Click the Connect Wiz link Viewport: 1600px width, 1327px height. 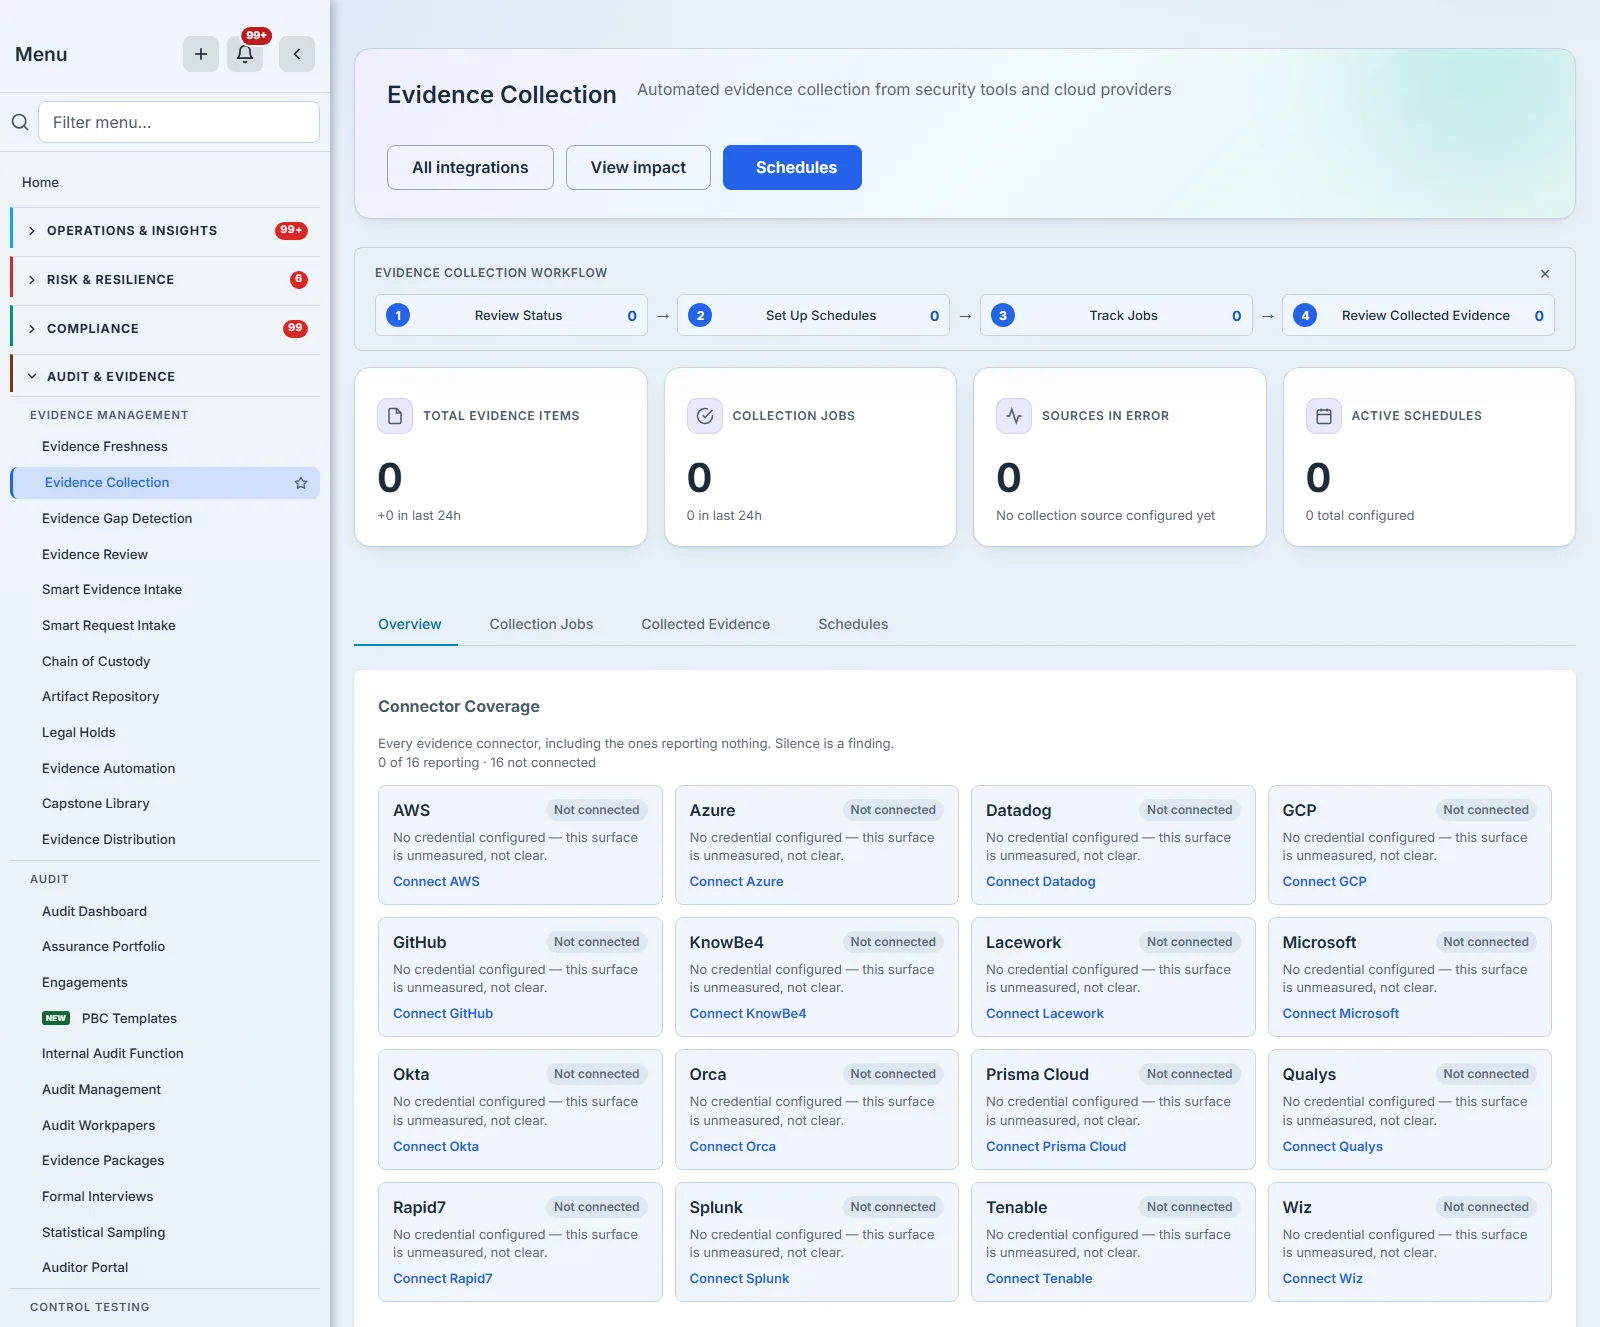(1322, 1279)
